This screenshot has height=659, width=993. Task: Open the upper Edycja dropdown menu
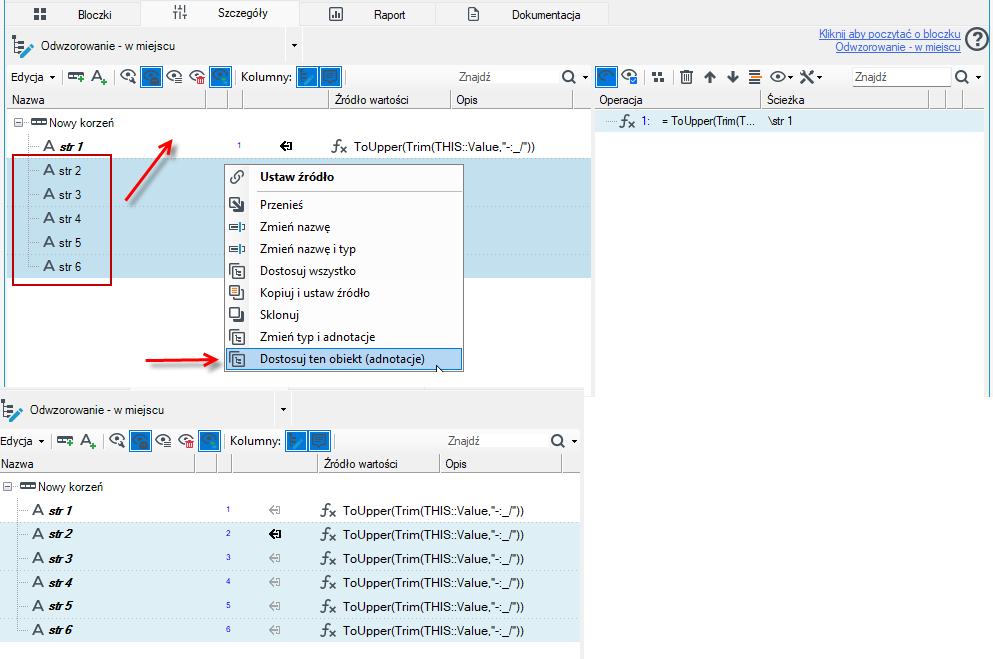[x=33, y=77]
